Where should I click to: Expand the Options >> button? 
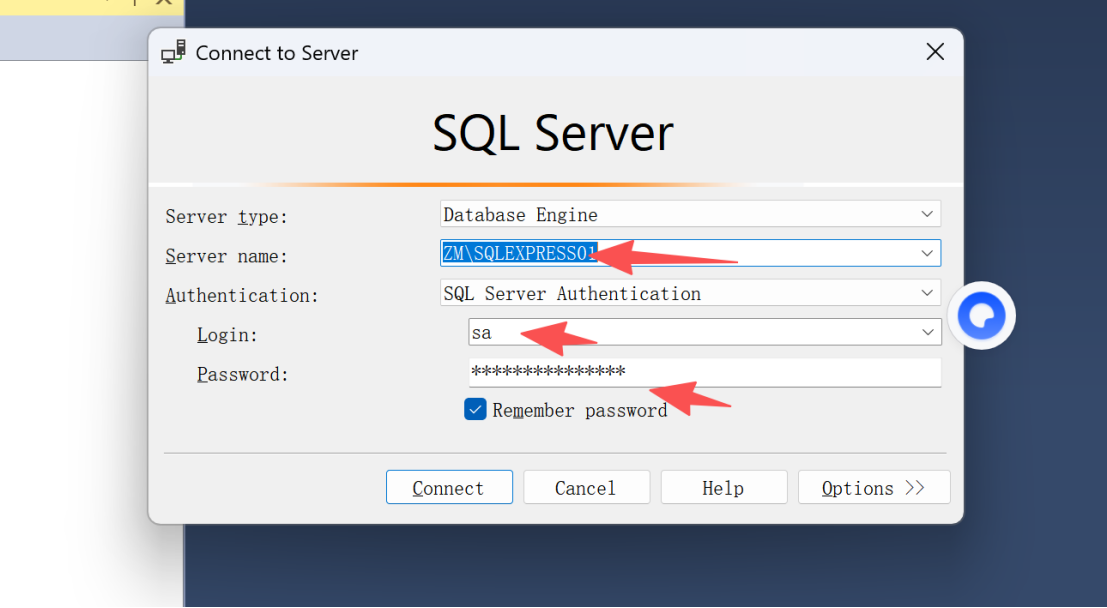point(874,487)
